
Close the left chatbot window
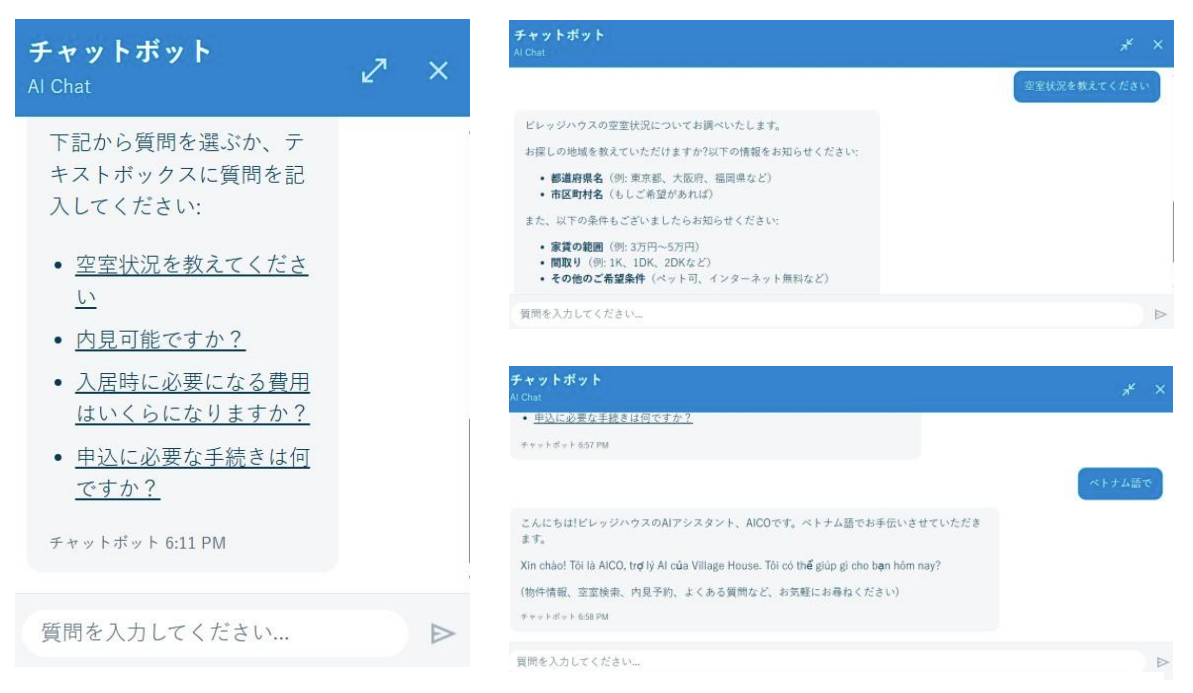tap(438, 71)
